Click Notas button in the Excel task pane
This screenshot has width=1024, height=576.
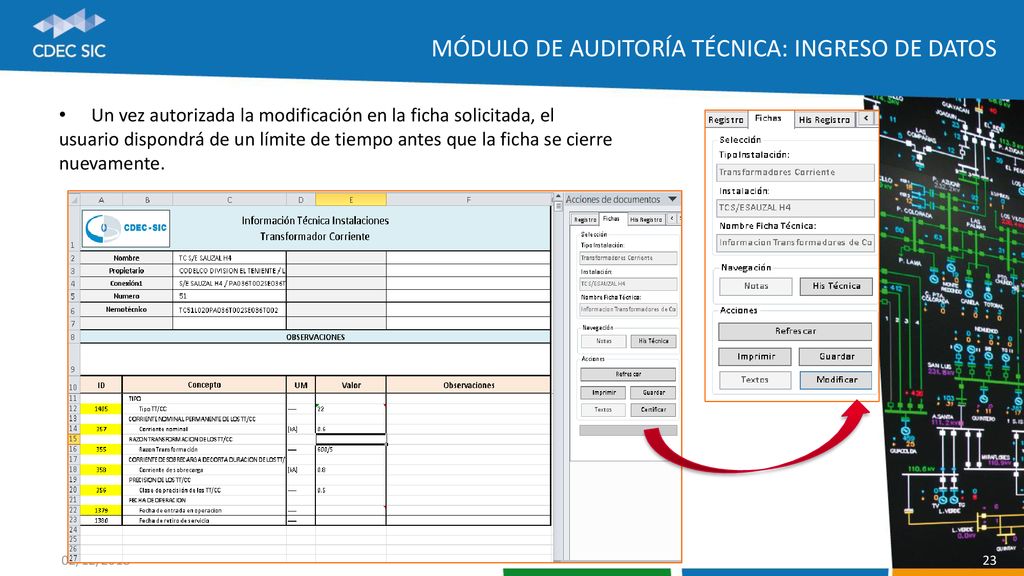tap(603, 341)
